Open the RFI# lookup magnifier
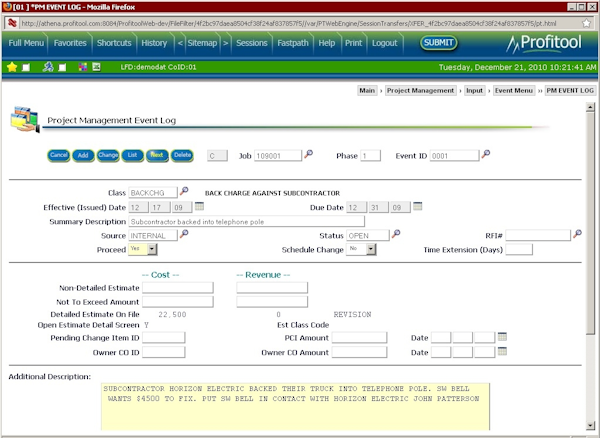Image resolution: width=600 pixels, height=438 pixels. (577, 233)
